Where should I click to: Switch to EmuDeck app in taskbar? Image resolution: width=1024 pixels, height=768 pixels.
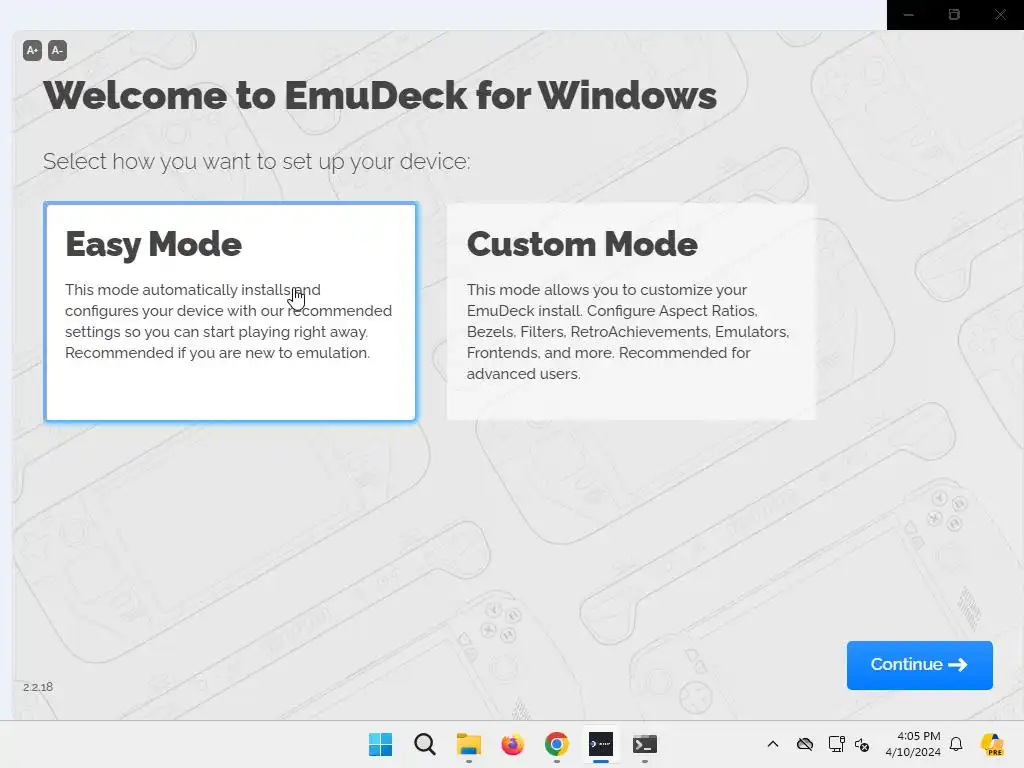coord(601,744)
